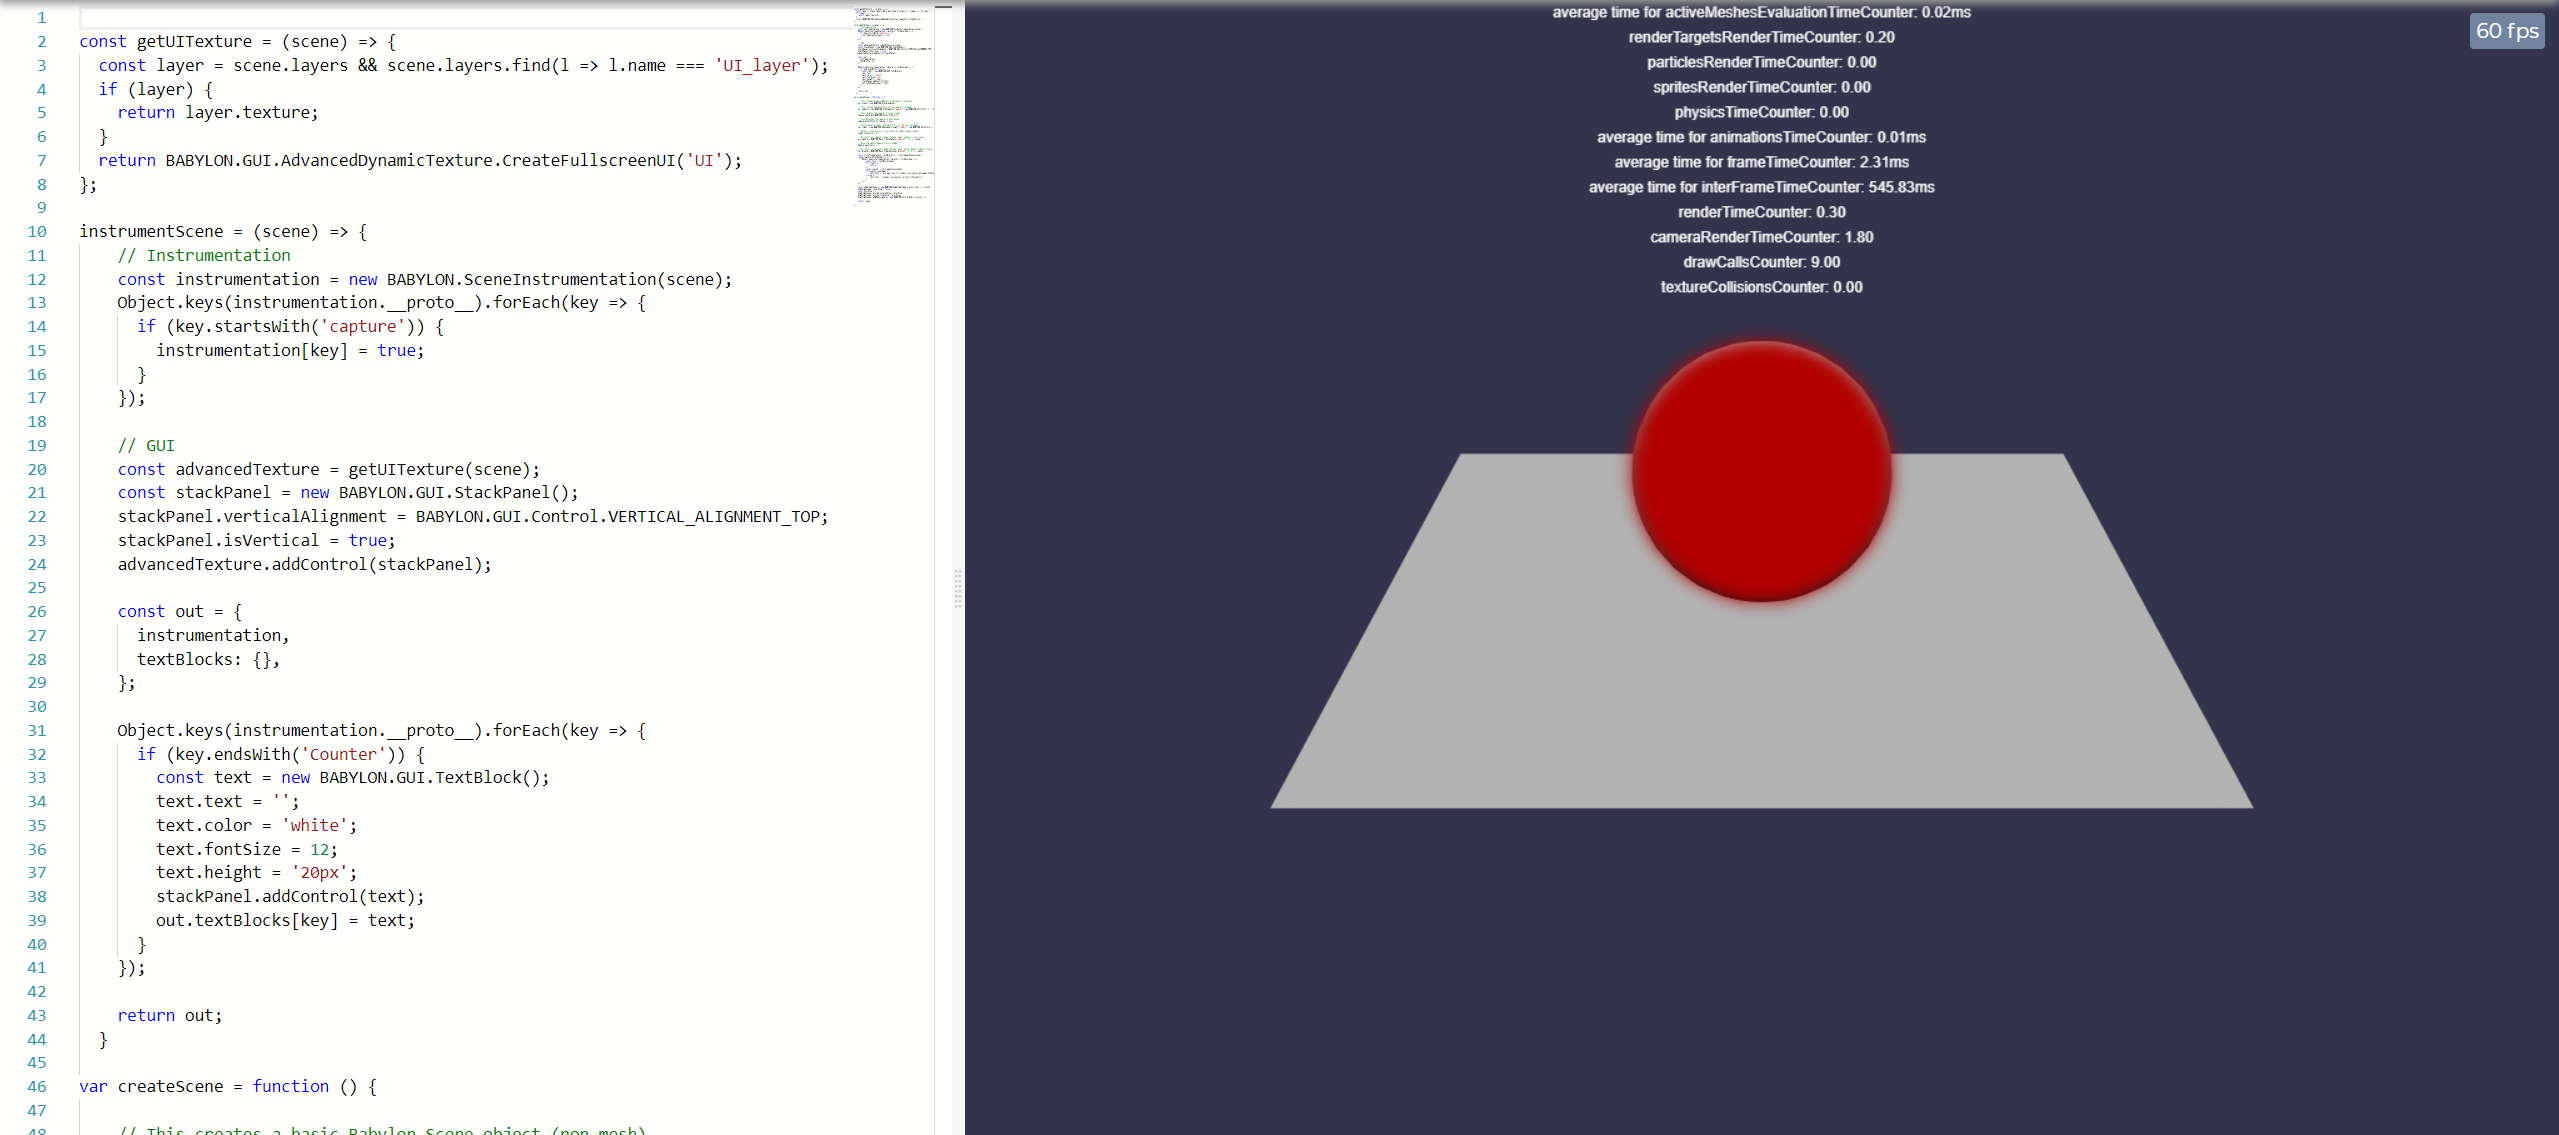Click 'createScene' on line 46

coord(171,1086)
